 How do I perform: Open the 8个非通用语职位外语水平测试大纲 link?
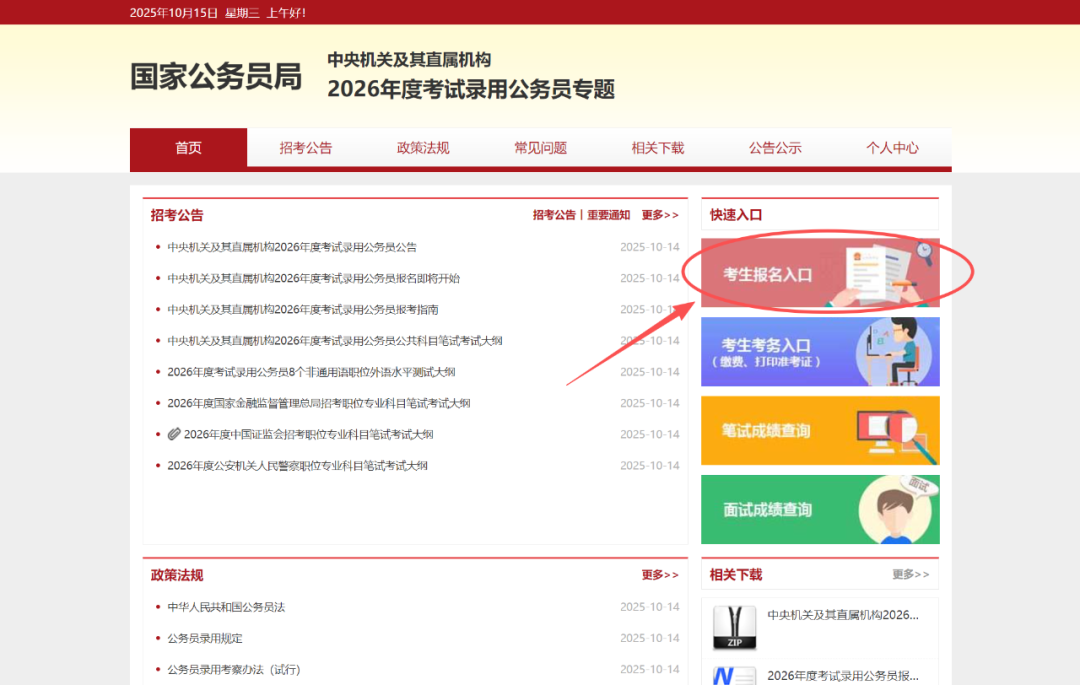(x=311, y=372)
